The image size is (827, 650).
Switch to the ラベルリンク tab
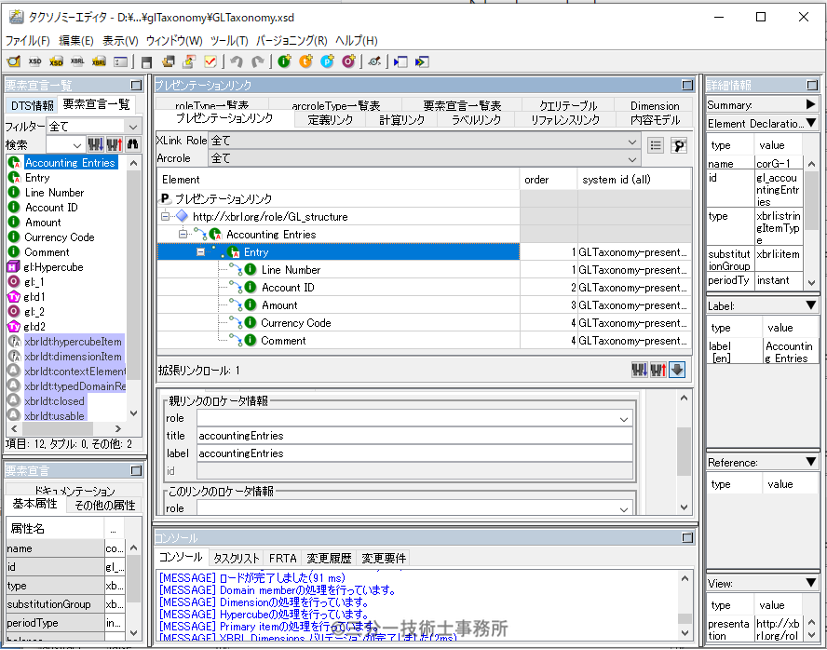pyautogui.click(x=476, y=120)
